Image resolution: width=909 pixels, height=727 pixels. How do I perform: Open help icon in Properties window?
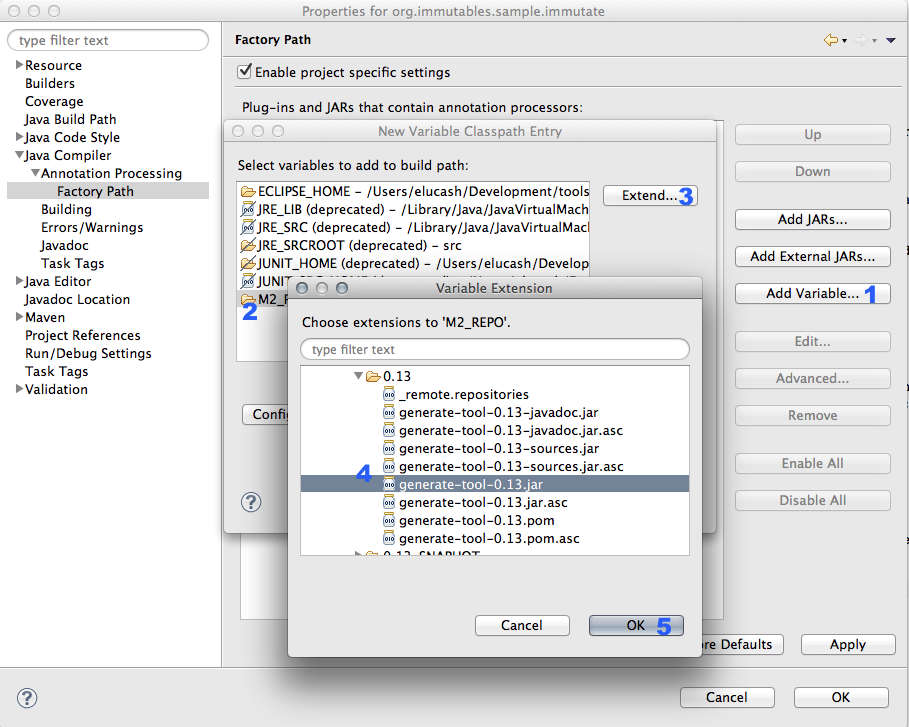click(x=27, y=697)
